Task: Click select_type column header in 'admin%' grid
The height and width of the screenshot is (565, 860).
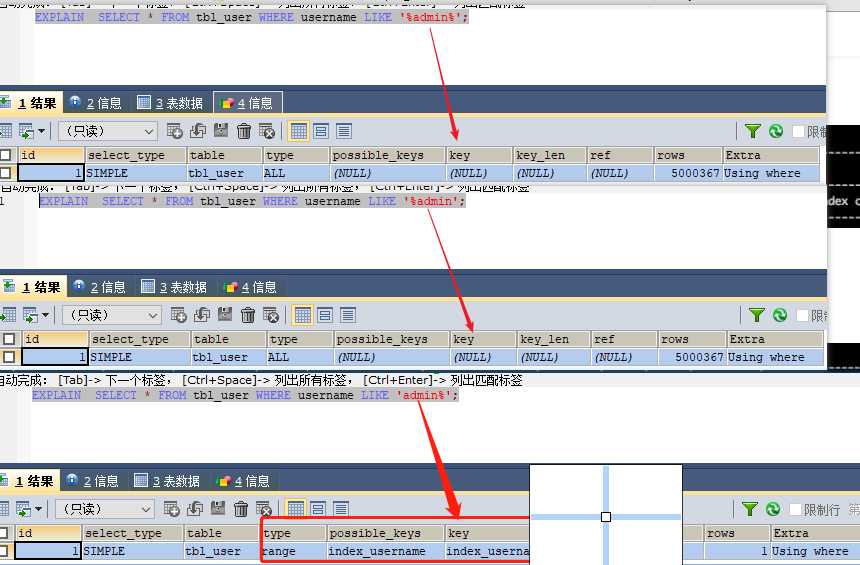Action: tap(133, 533)
